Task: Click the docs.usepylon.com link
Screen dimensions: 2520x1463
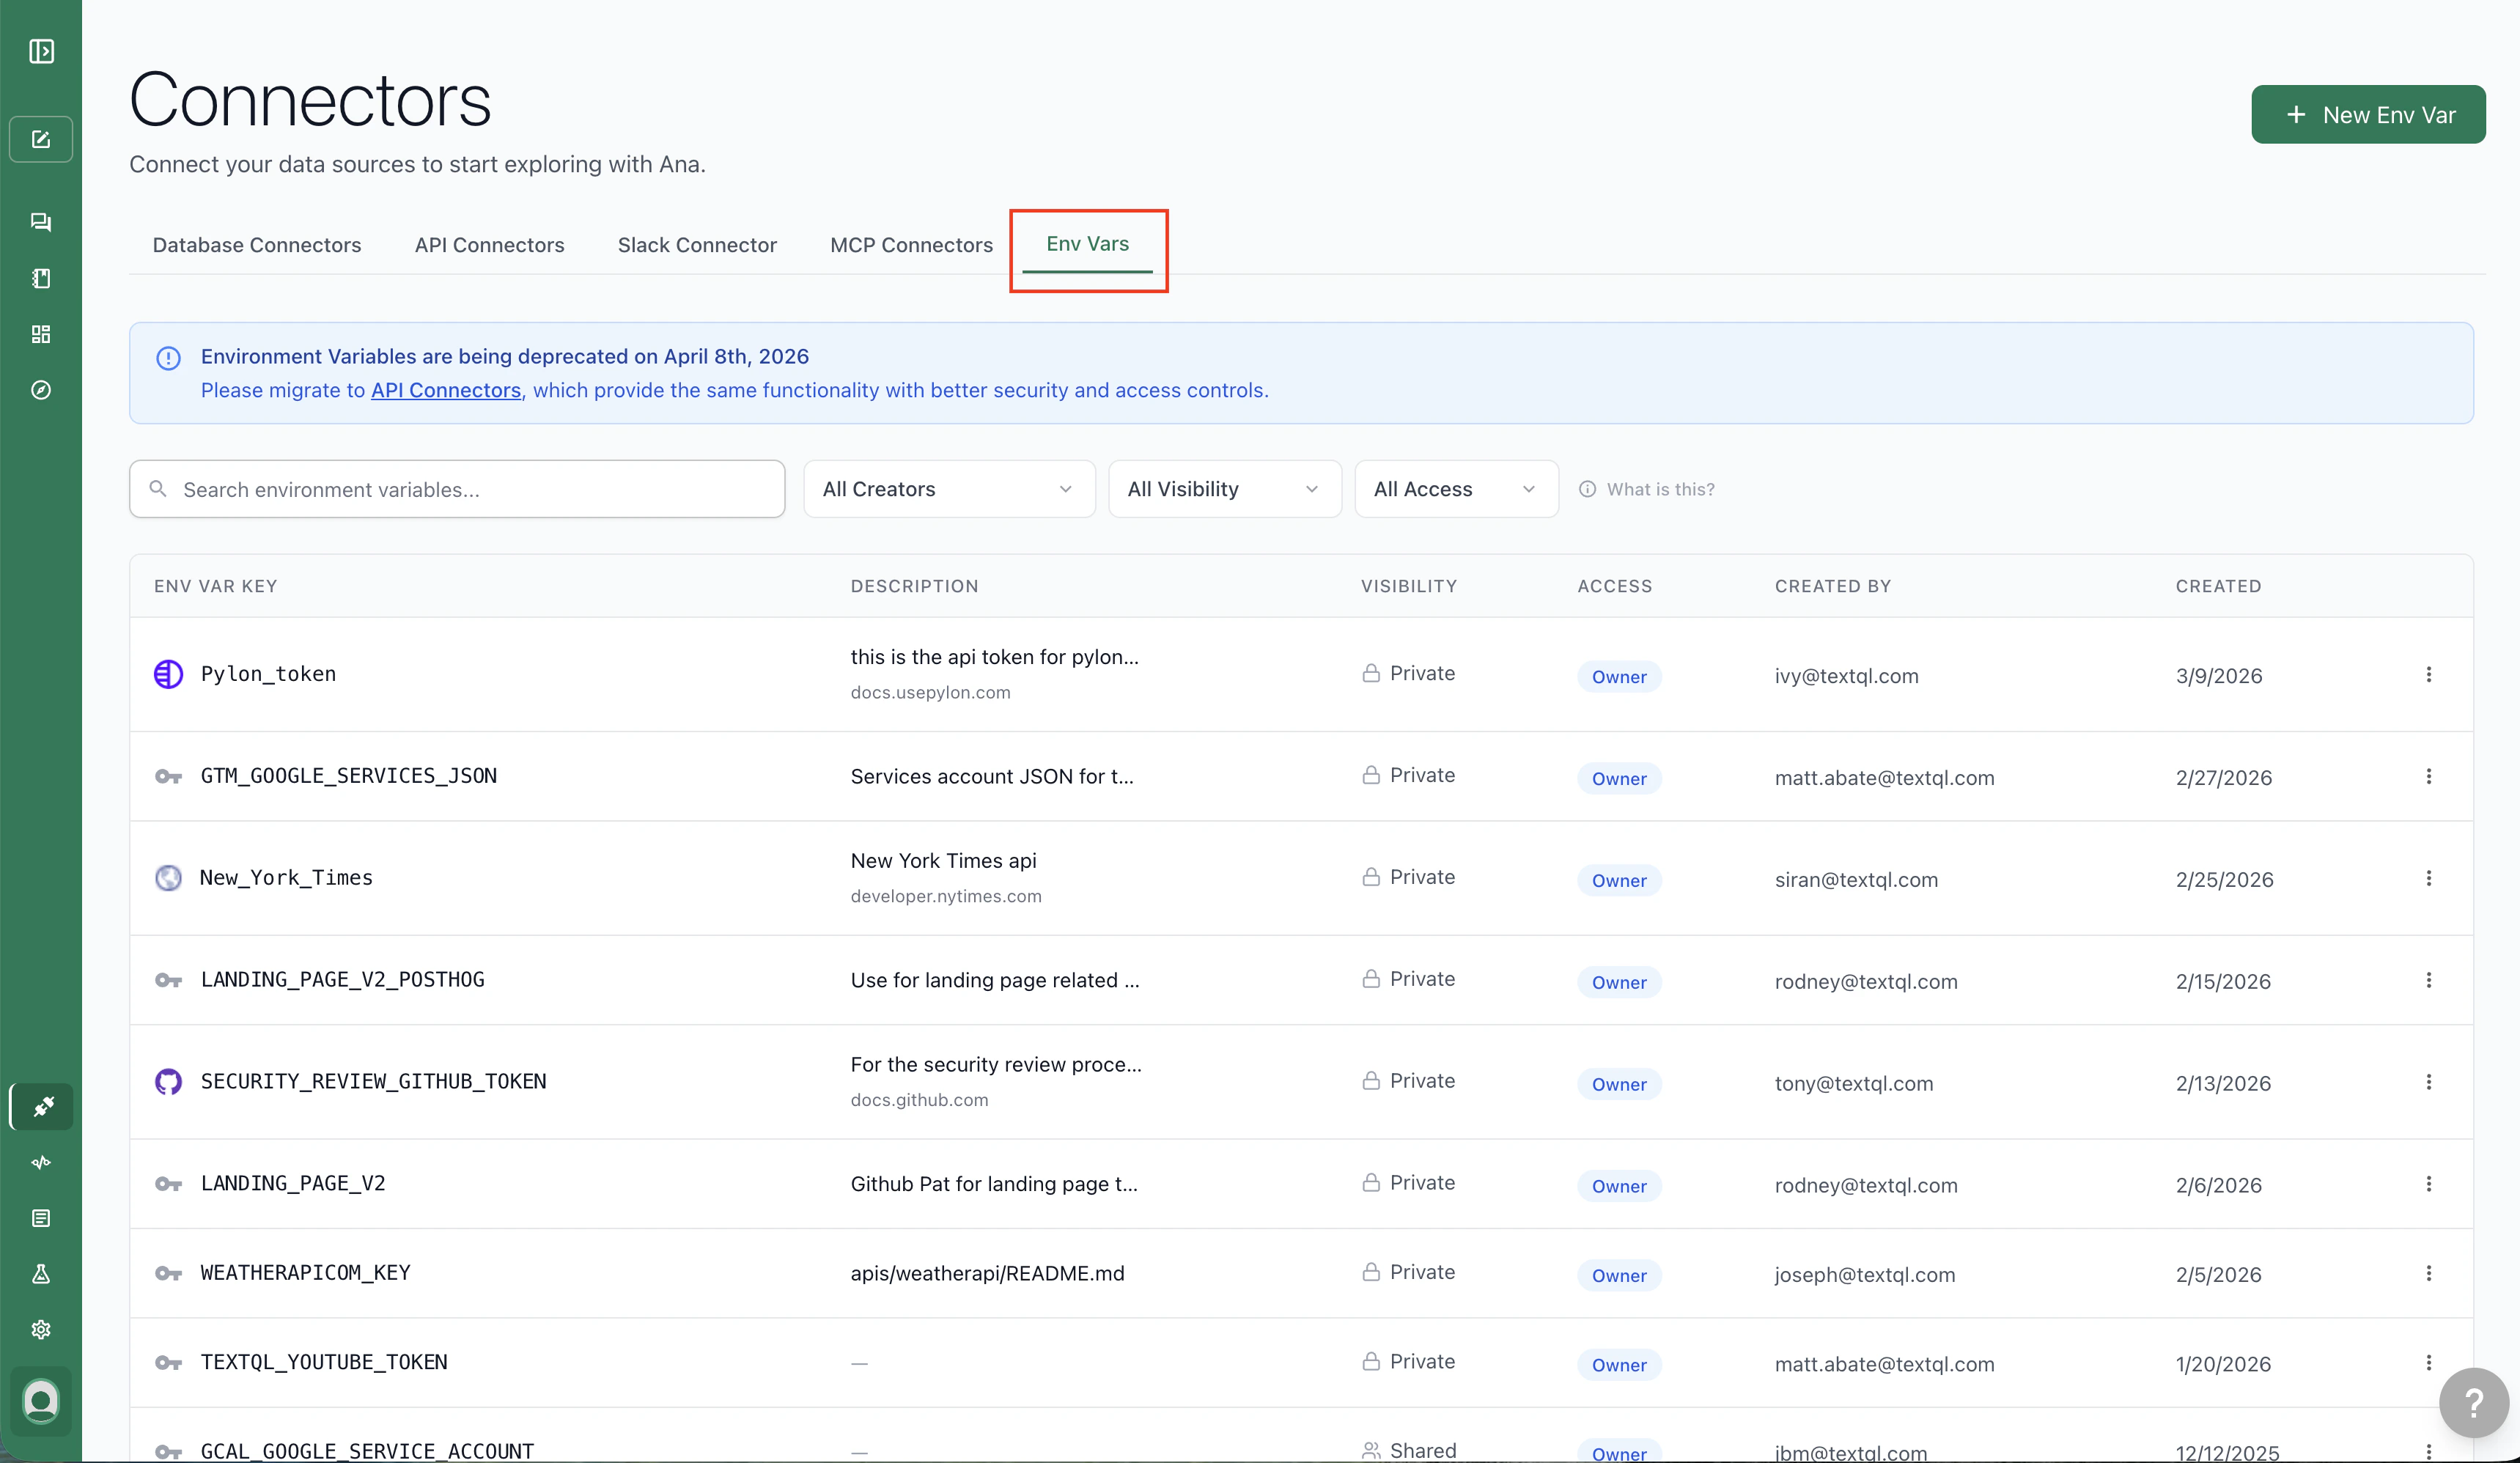Action: point(930,693)
